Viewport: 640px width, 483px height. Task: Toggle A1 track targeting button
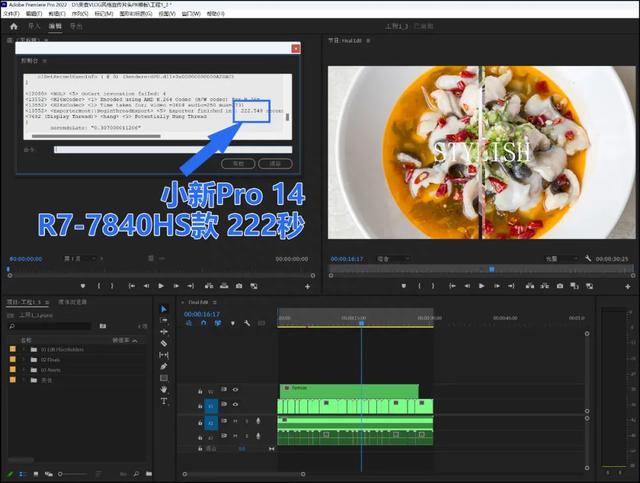click(x=211, y=423)
